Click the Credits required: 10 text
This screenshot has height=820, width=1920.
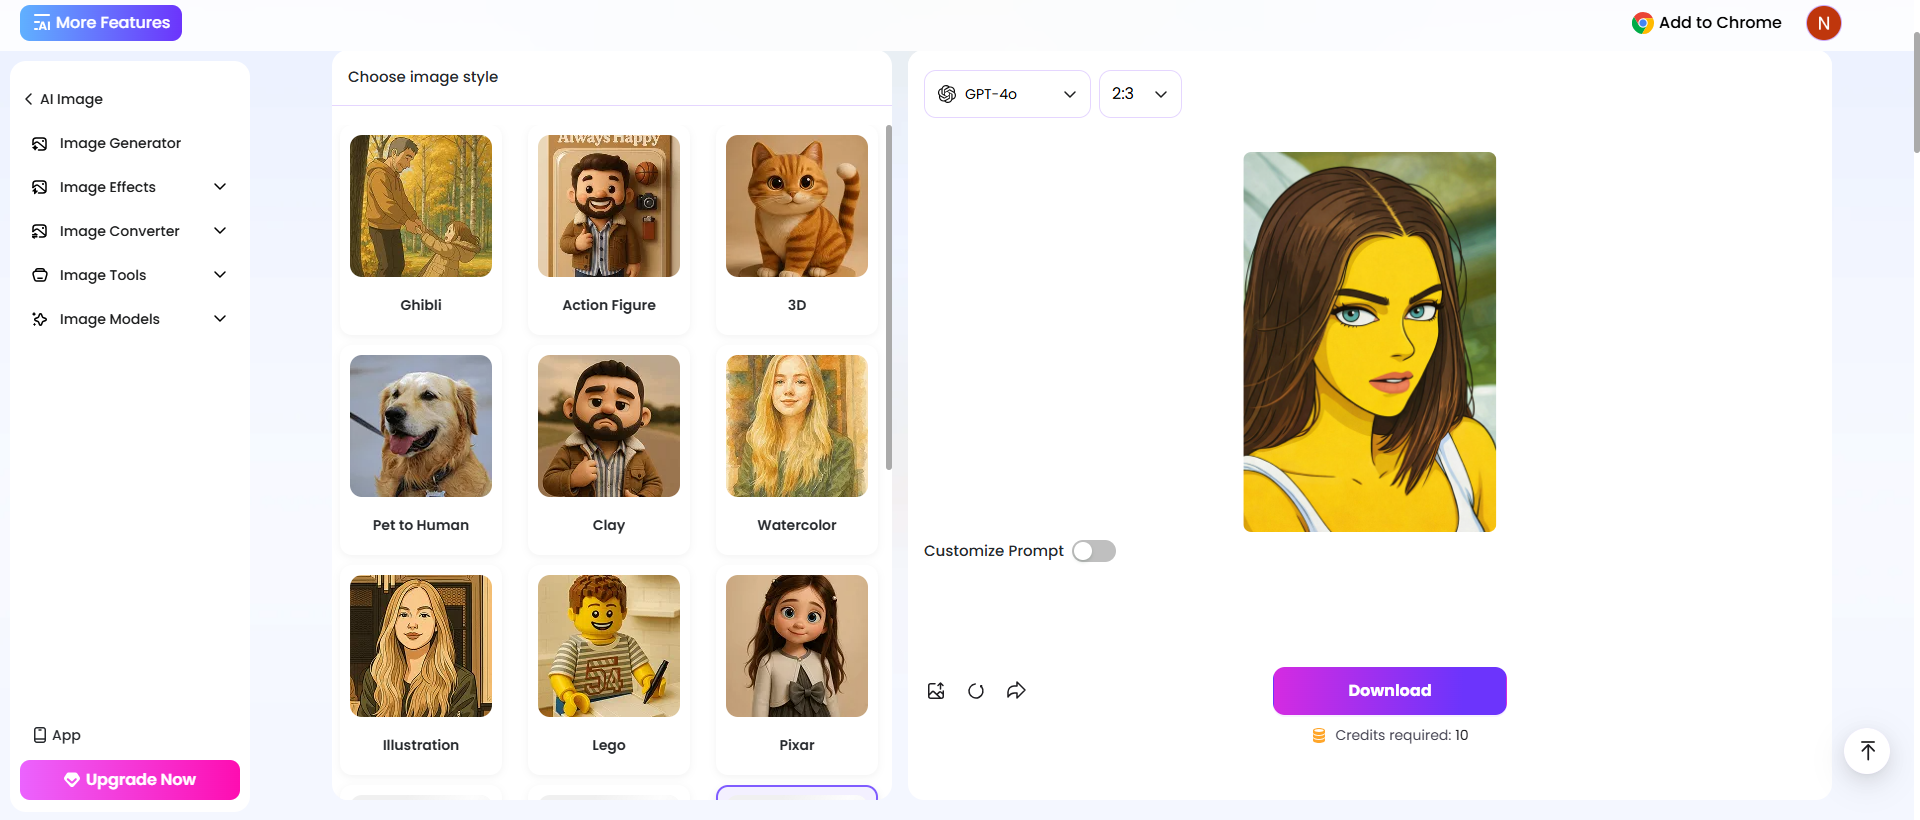(x=1402, y=735)
